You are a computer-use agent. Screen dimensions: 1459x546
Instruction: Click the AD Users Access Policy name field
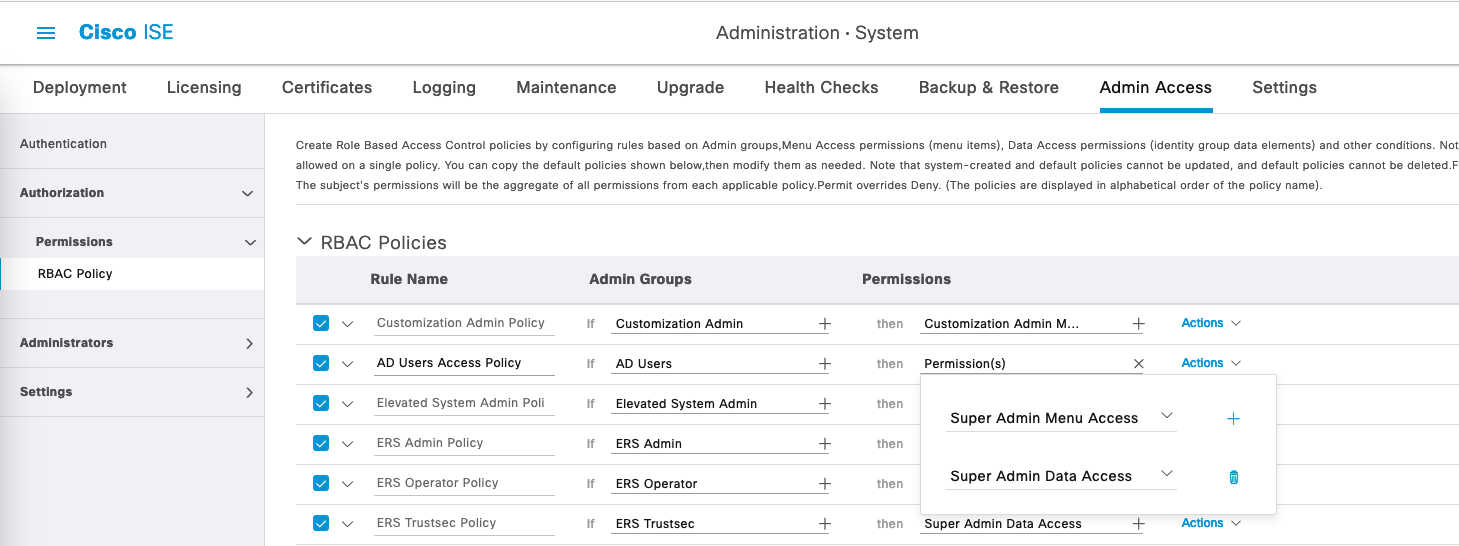click(x=463, y=363)
